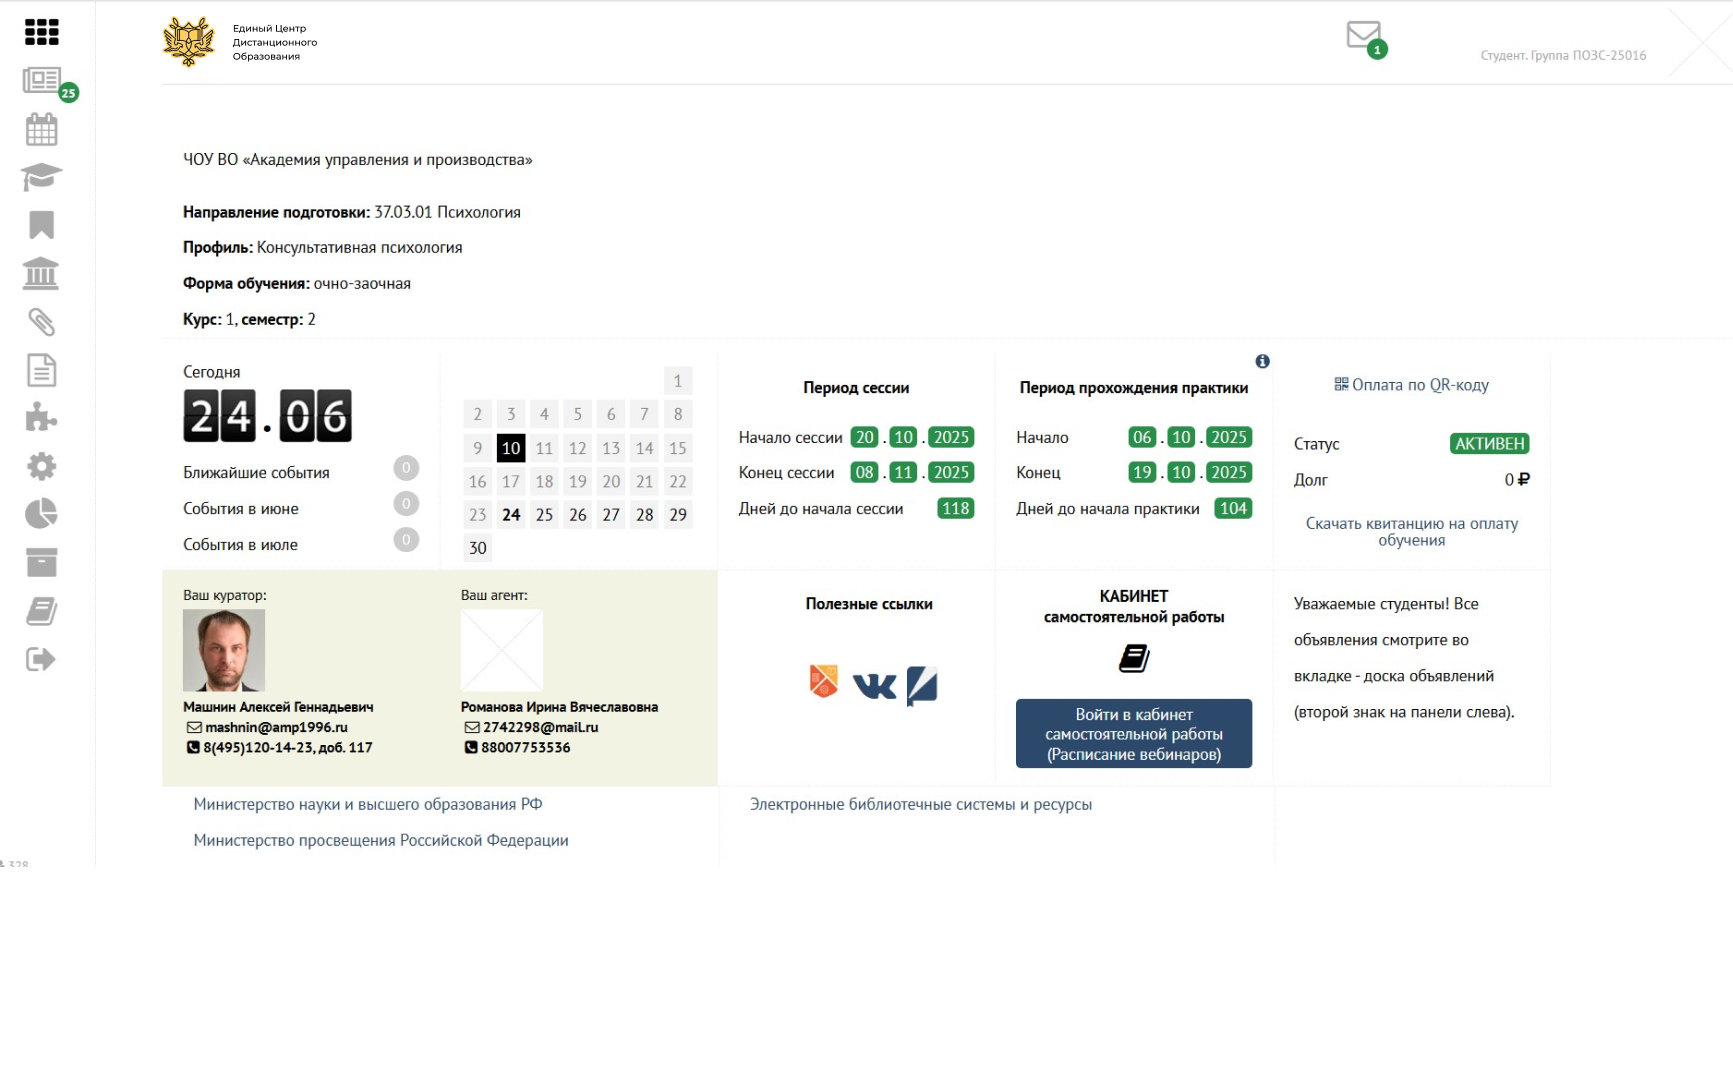Click the 104 days until practice badge

(x=1233, y=508)
